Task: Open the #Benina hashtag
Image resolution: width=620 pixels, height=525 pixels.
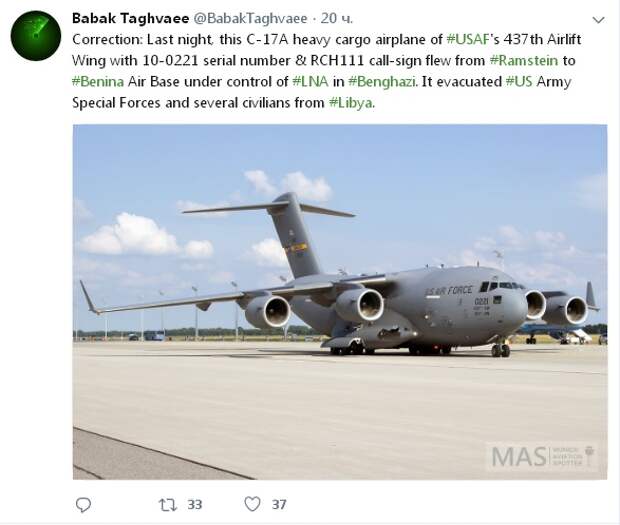Action: coord(98,81)
